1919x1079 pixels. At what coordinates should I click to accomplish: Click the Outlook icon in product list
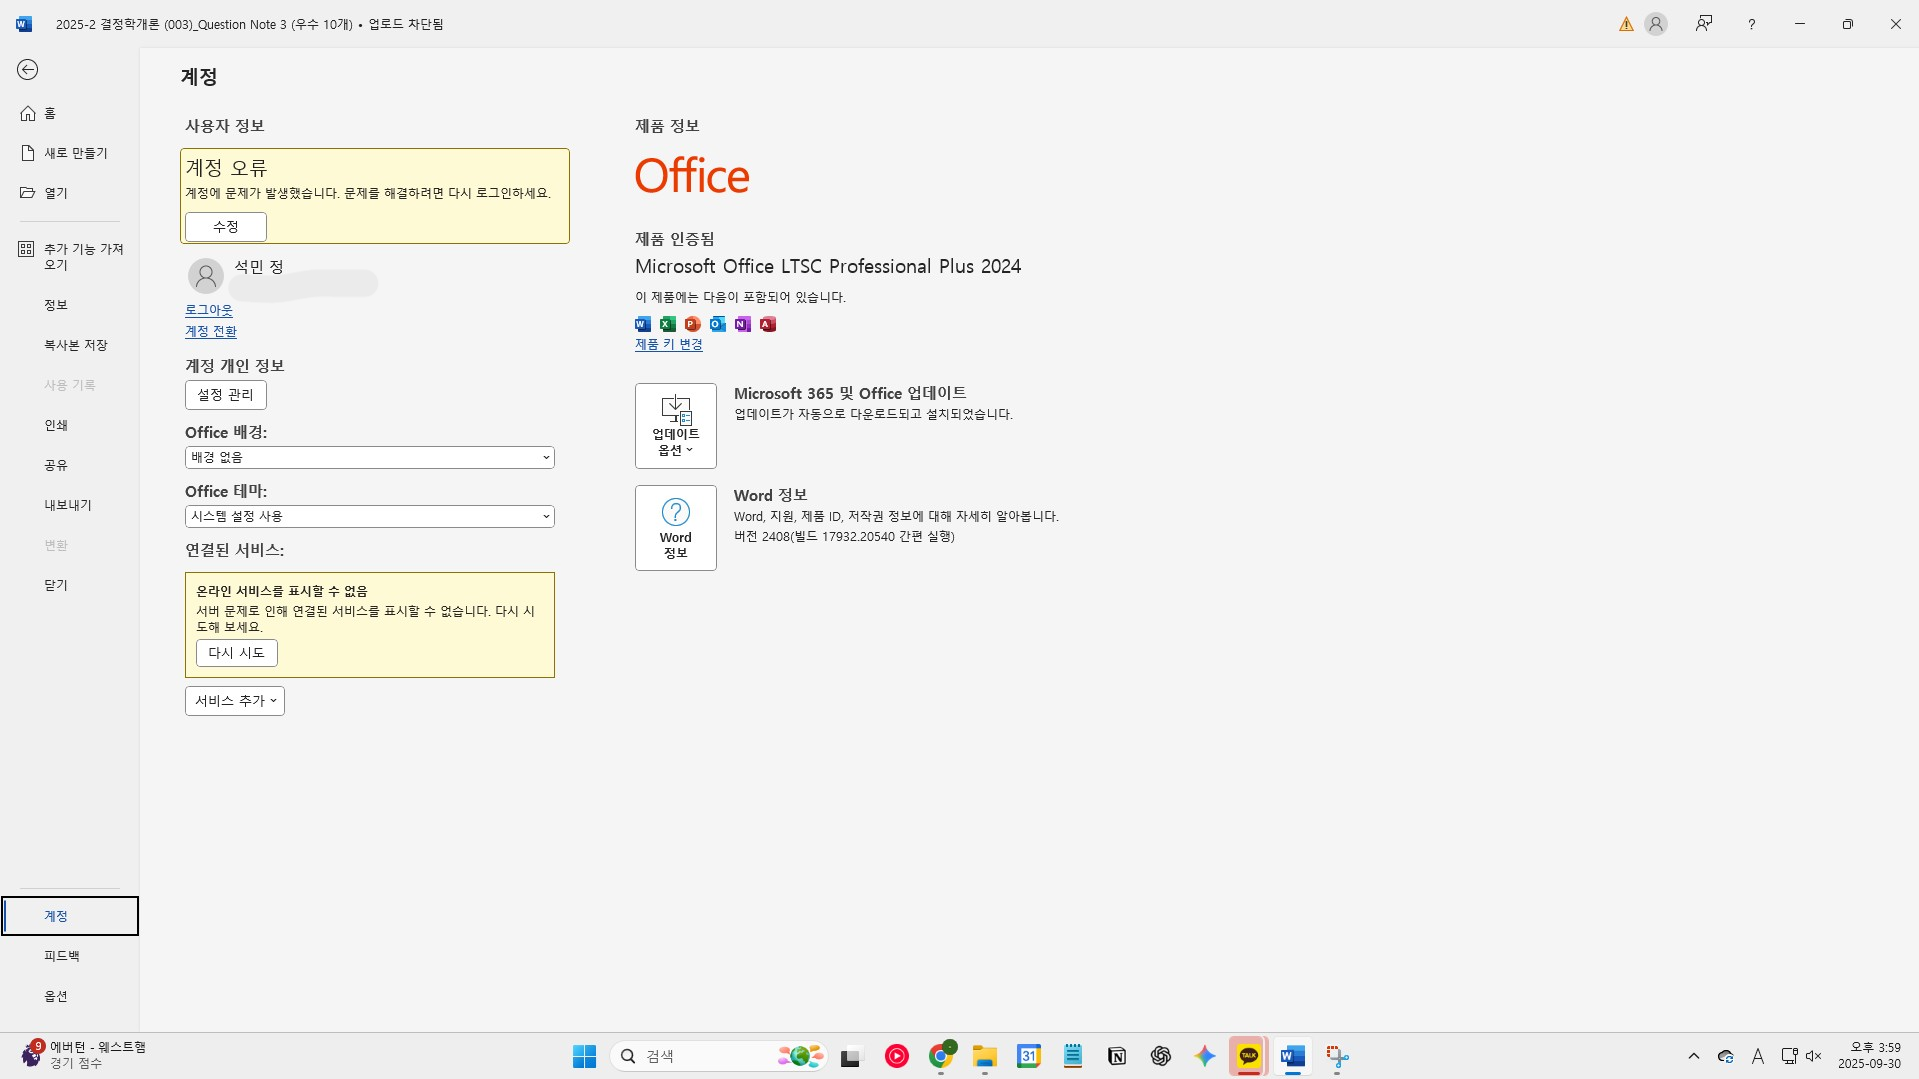tap(718, 324)
